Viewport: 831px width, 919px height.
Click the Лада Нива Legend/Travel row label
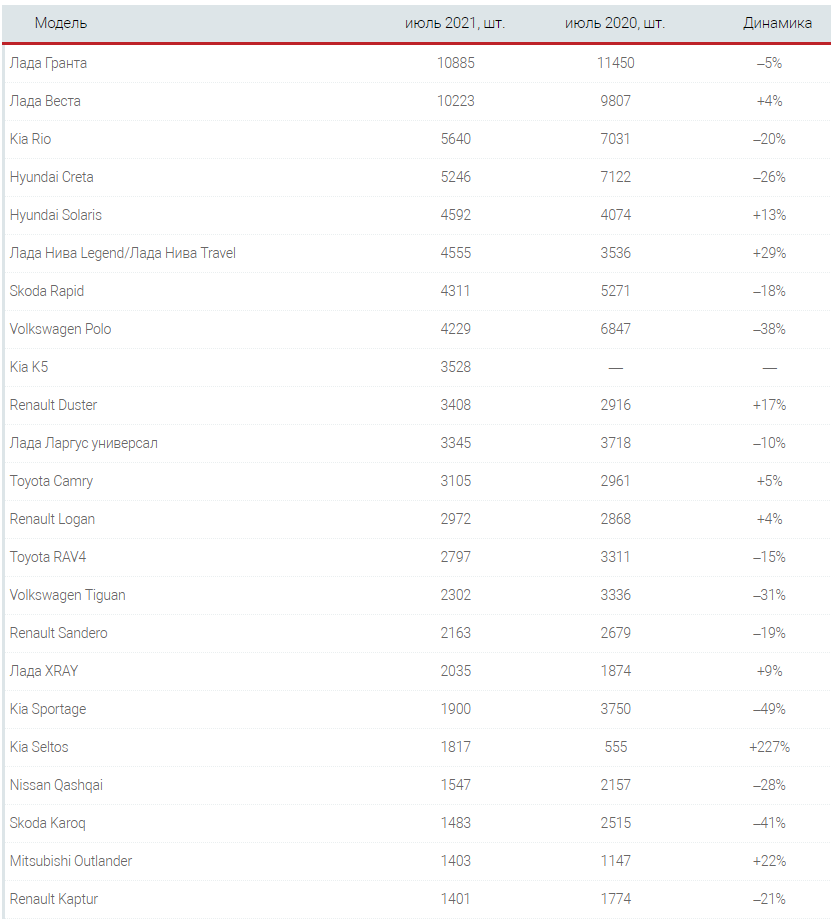pyautogui.click(x=122, y=253)
